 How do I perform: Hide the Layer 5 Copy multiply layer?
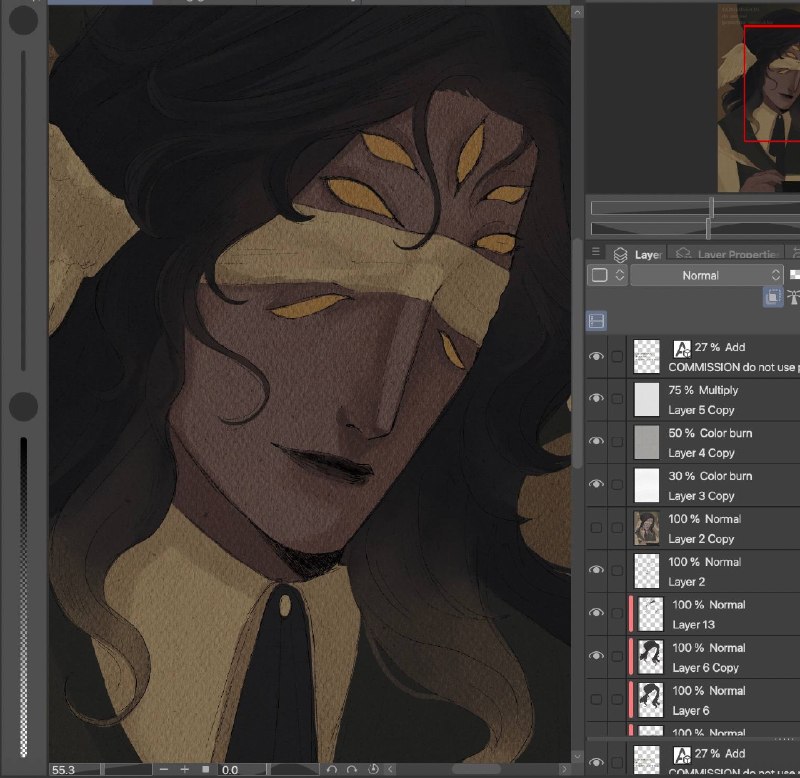(x=595, y=398)
